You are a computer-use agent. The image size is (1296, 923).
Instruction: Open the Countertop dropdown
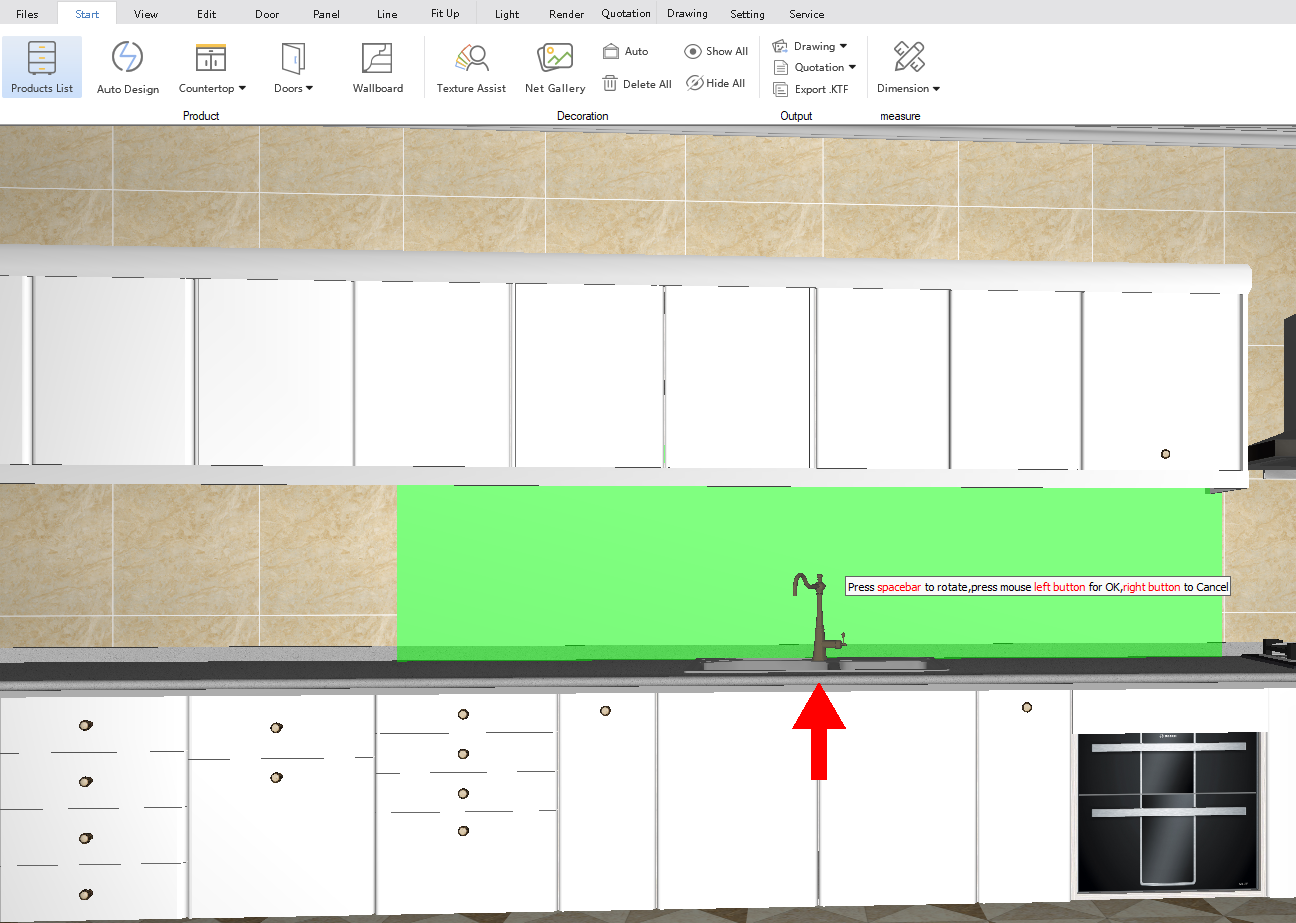tap(212, 68)
